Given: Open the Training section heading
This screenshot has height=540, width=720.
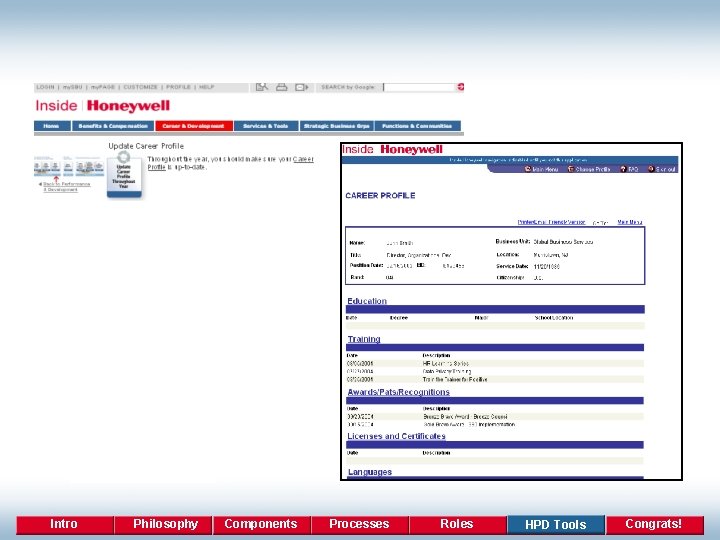Looking at the screenshot, I should pos(364,339).
